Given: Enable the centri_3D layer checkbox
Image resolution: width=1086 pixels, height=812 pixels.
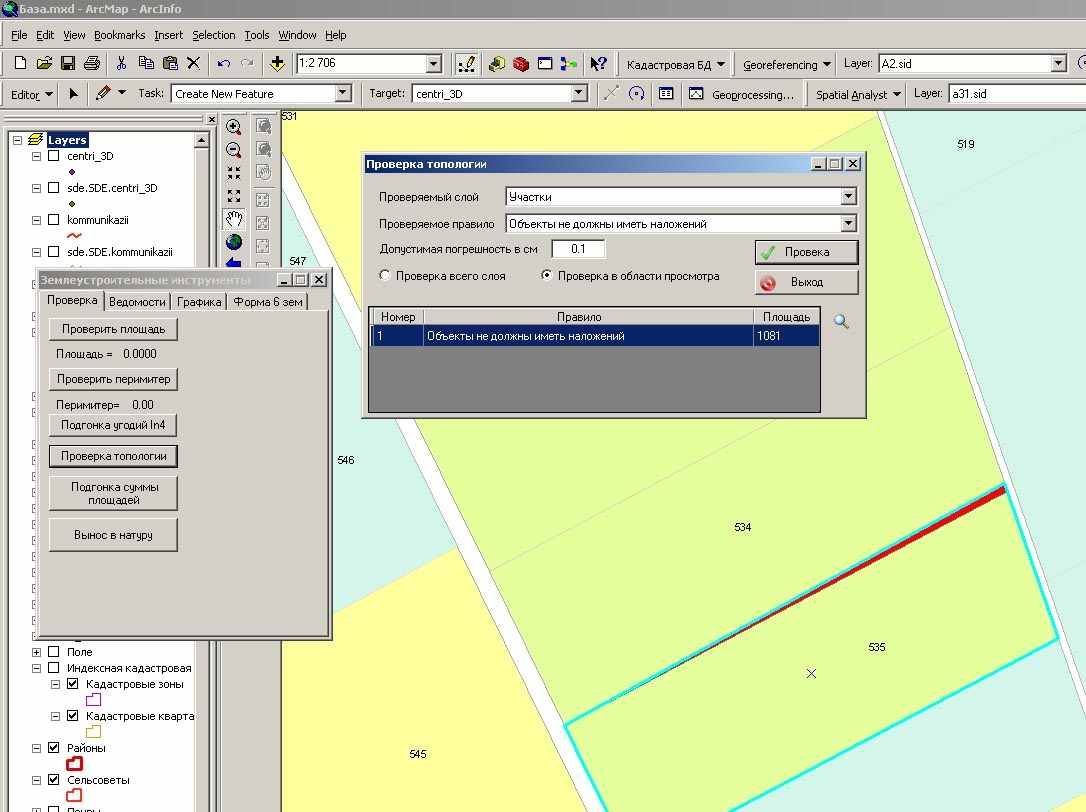Looking at the screenshot, I should point(53,156).
